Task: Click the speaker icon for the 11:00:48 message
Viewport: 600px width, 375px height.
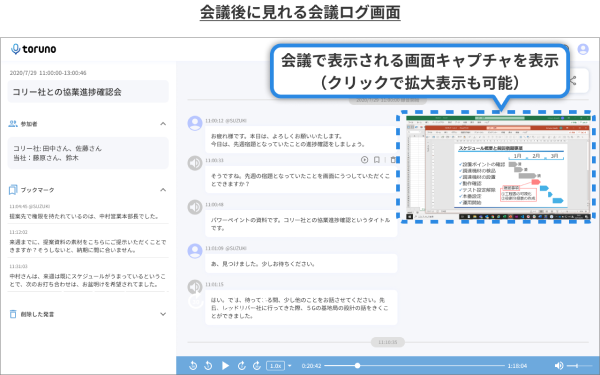Action: [x=195, y=207]
